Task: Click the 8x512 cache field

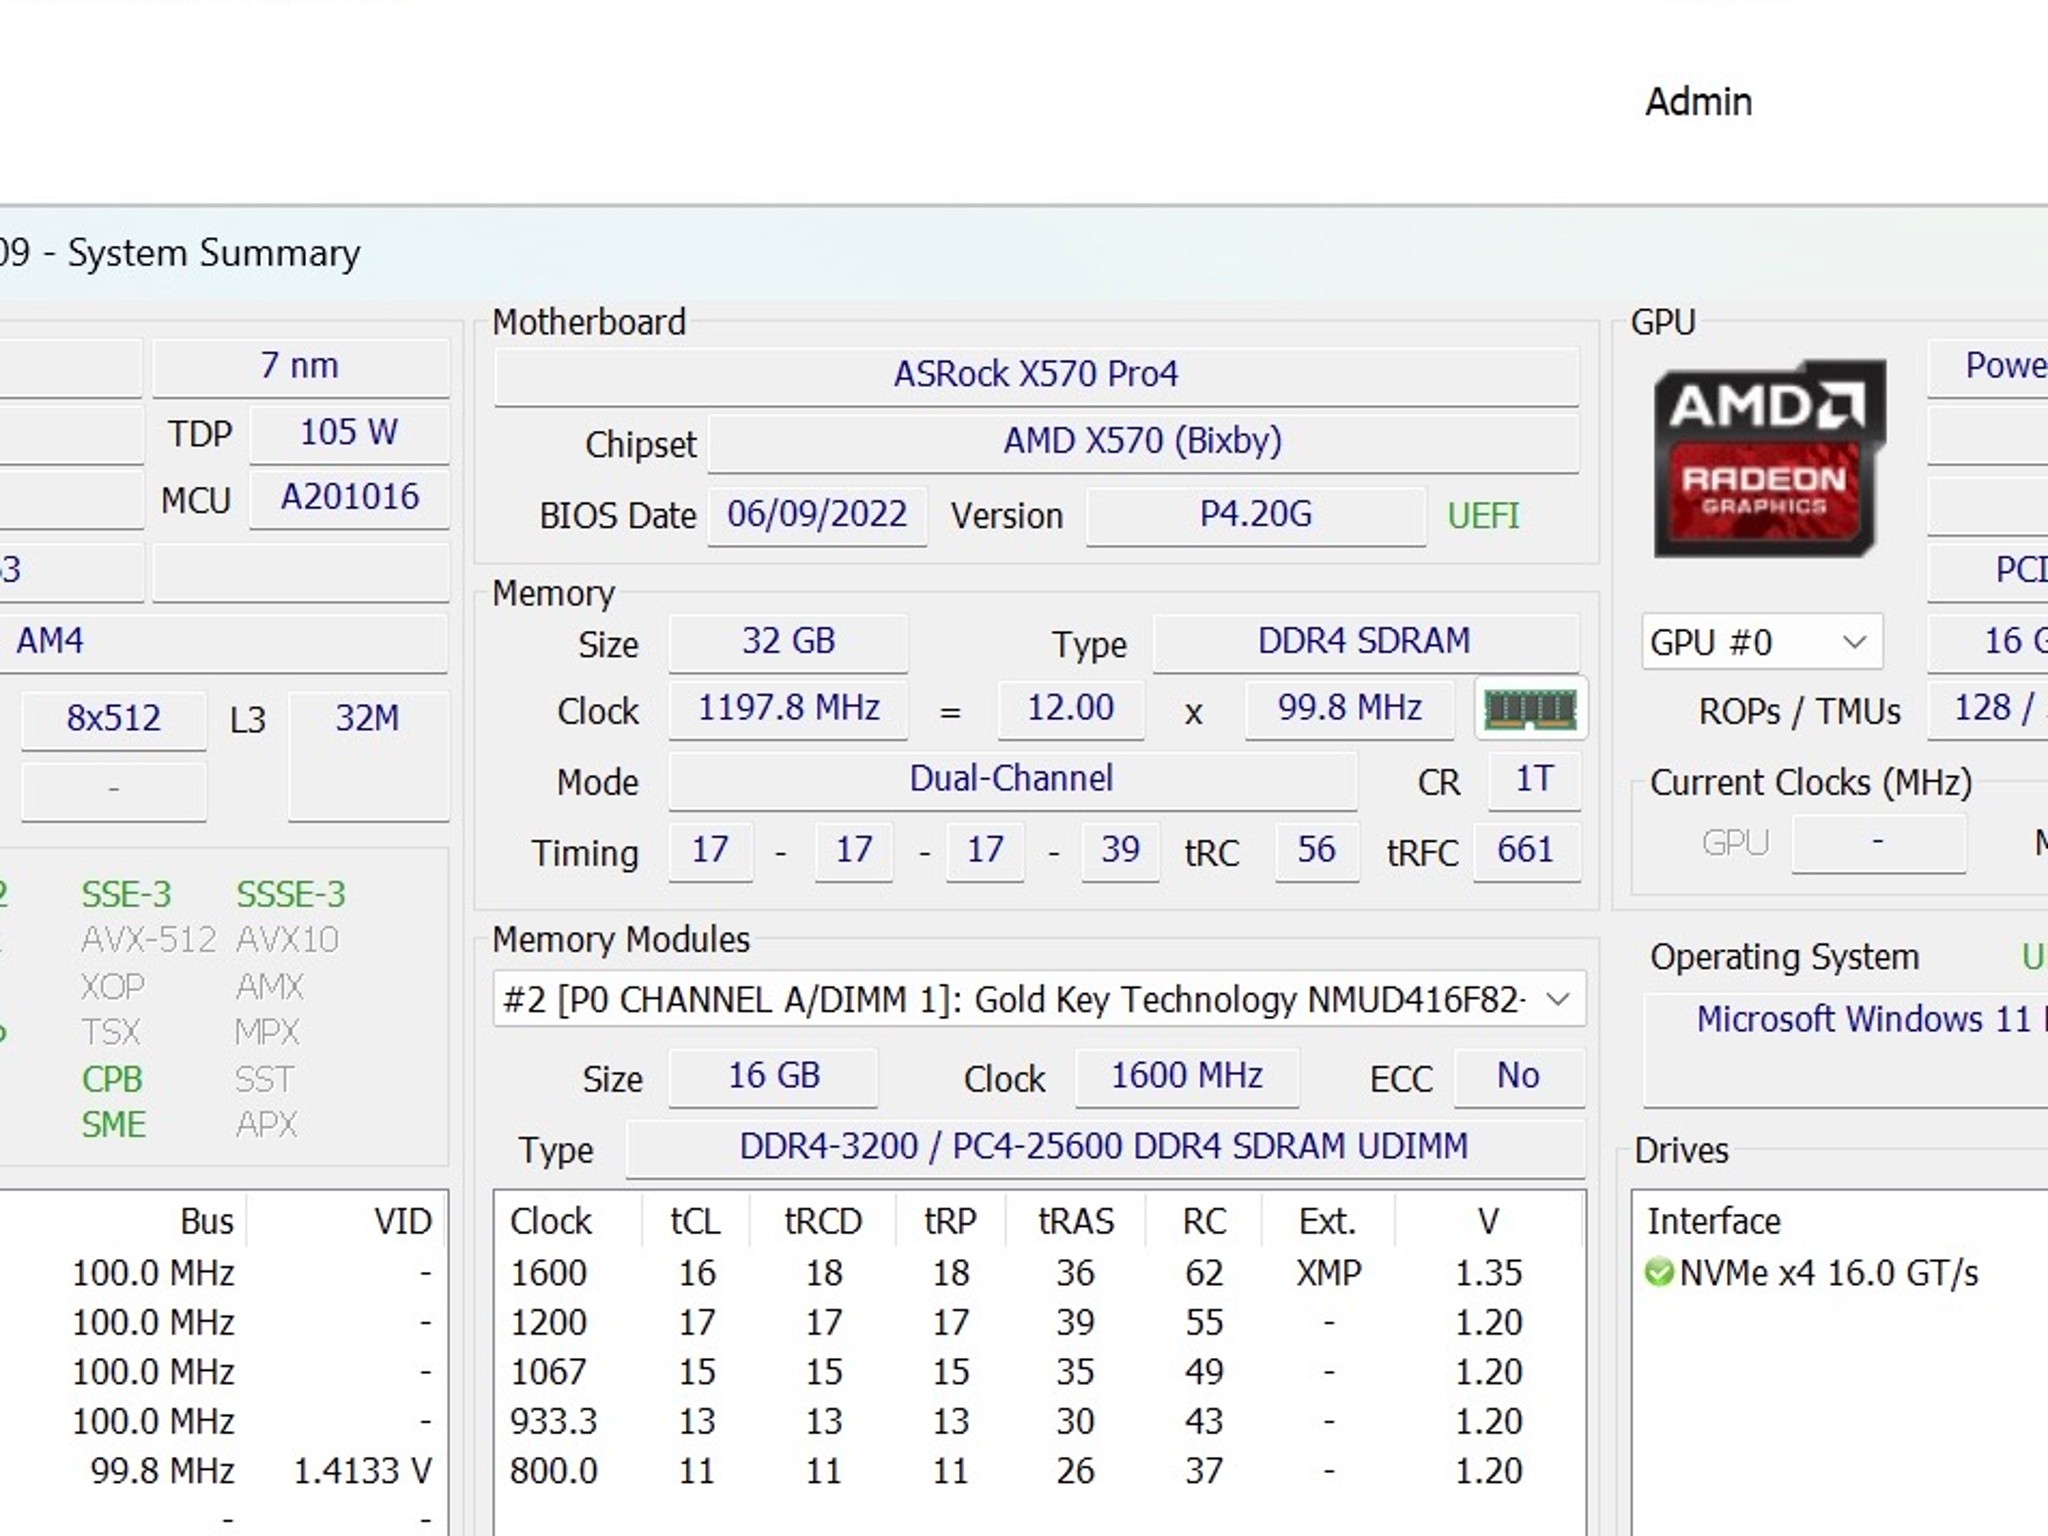Action: click(114, 720)
